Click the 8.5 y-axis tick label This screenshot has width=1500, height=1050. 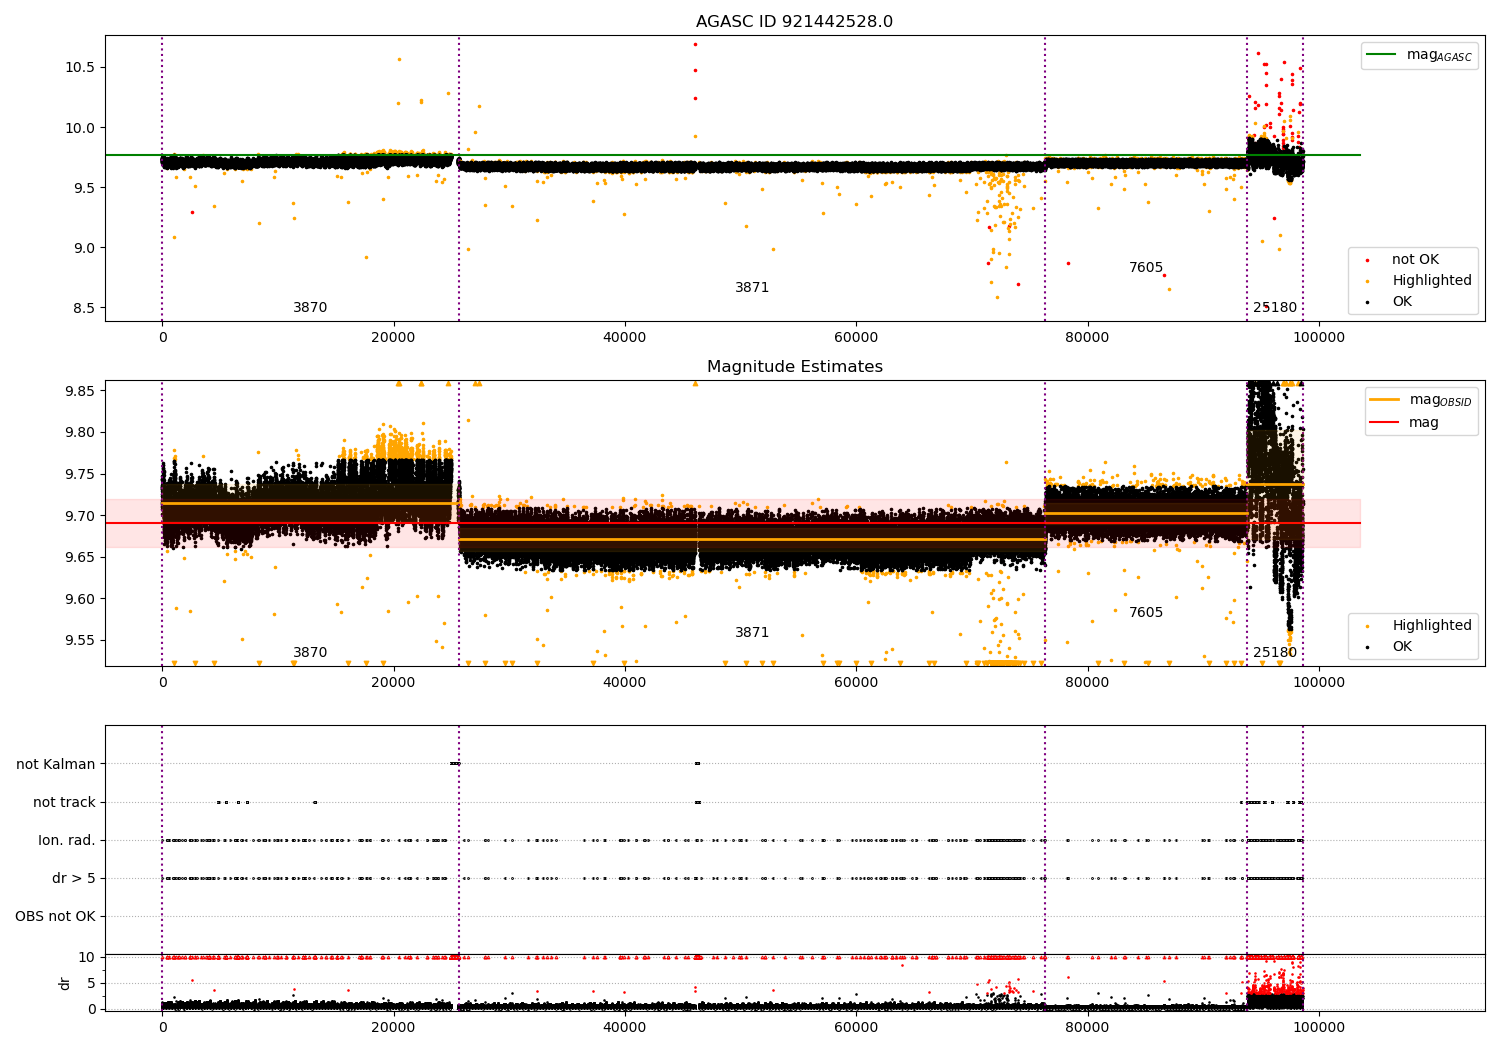coord(82,308)
